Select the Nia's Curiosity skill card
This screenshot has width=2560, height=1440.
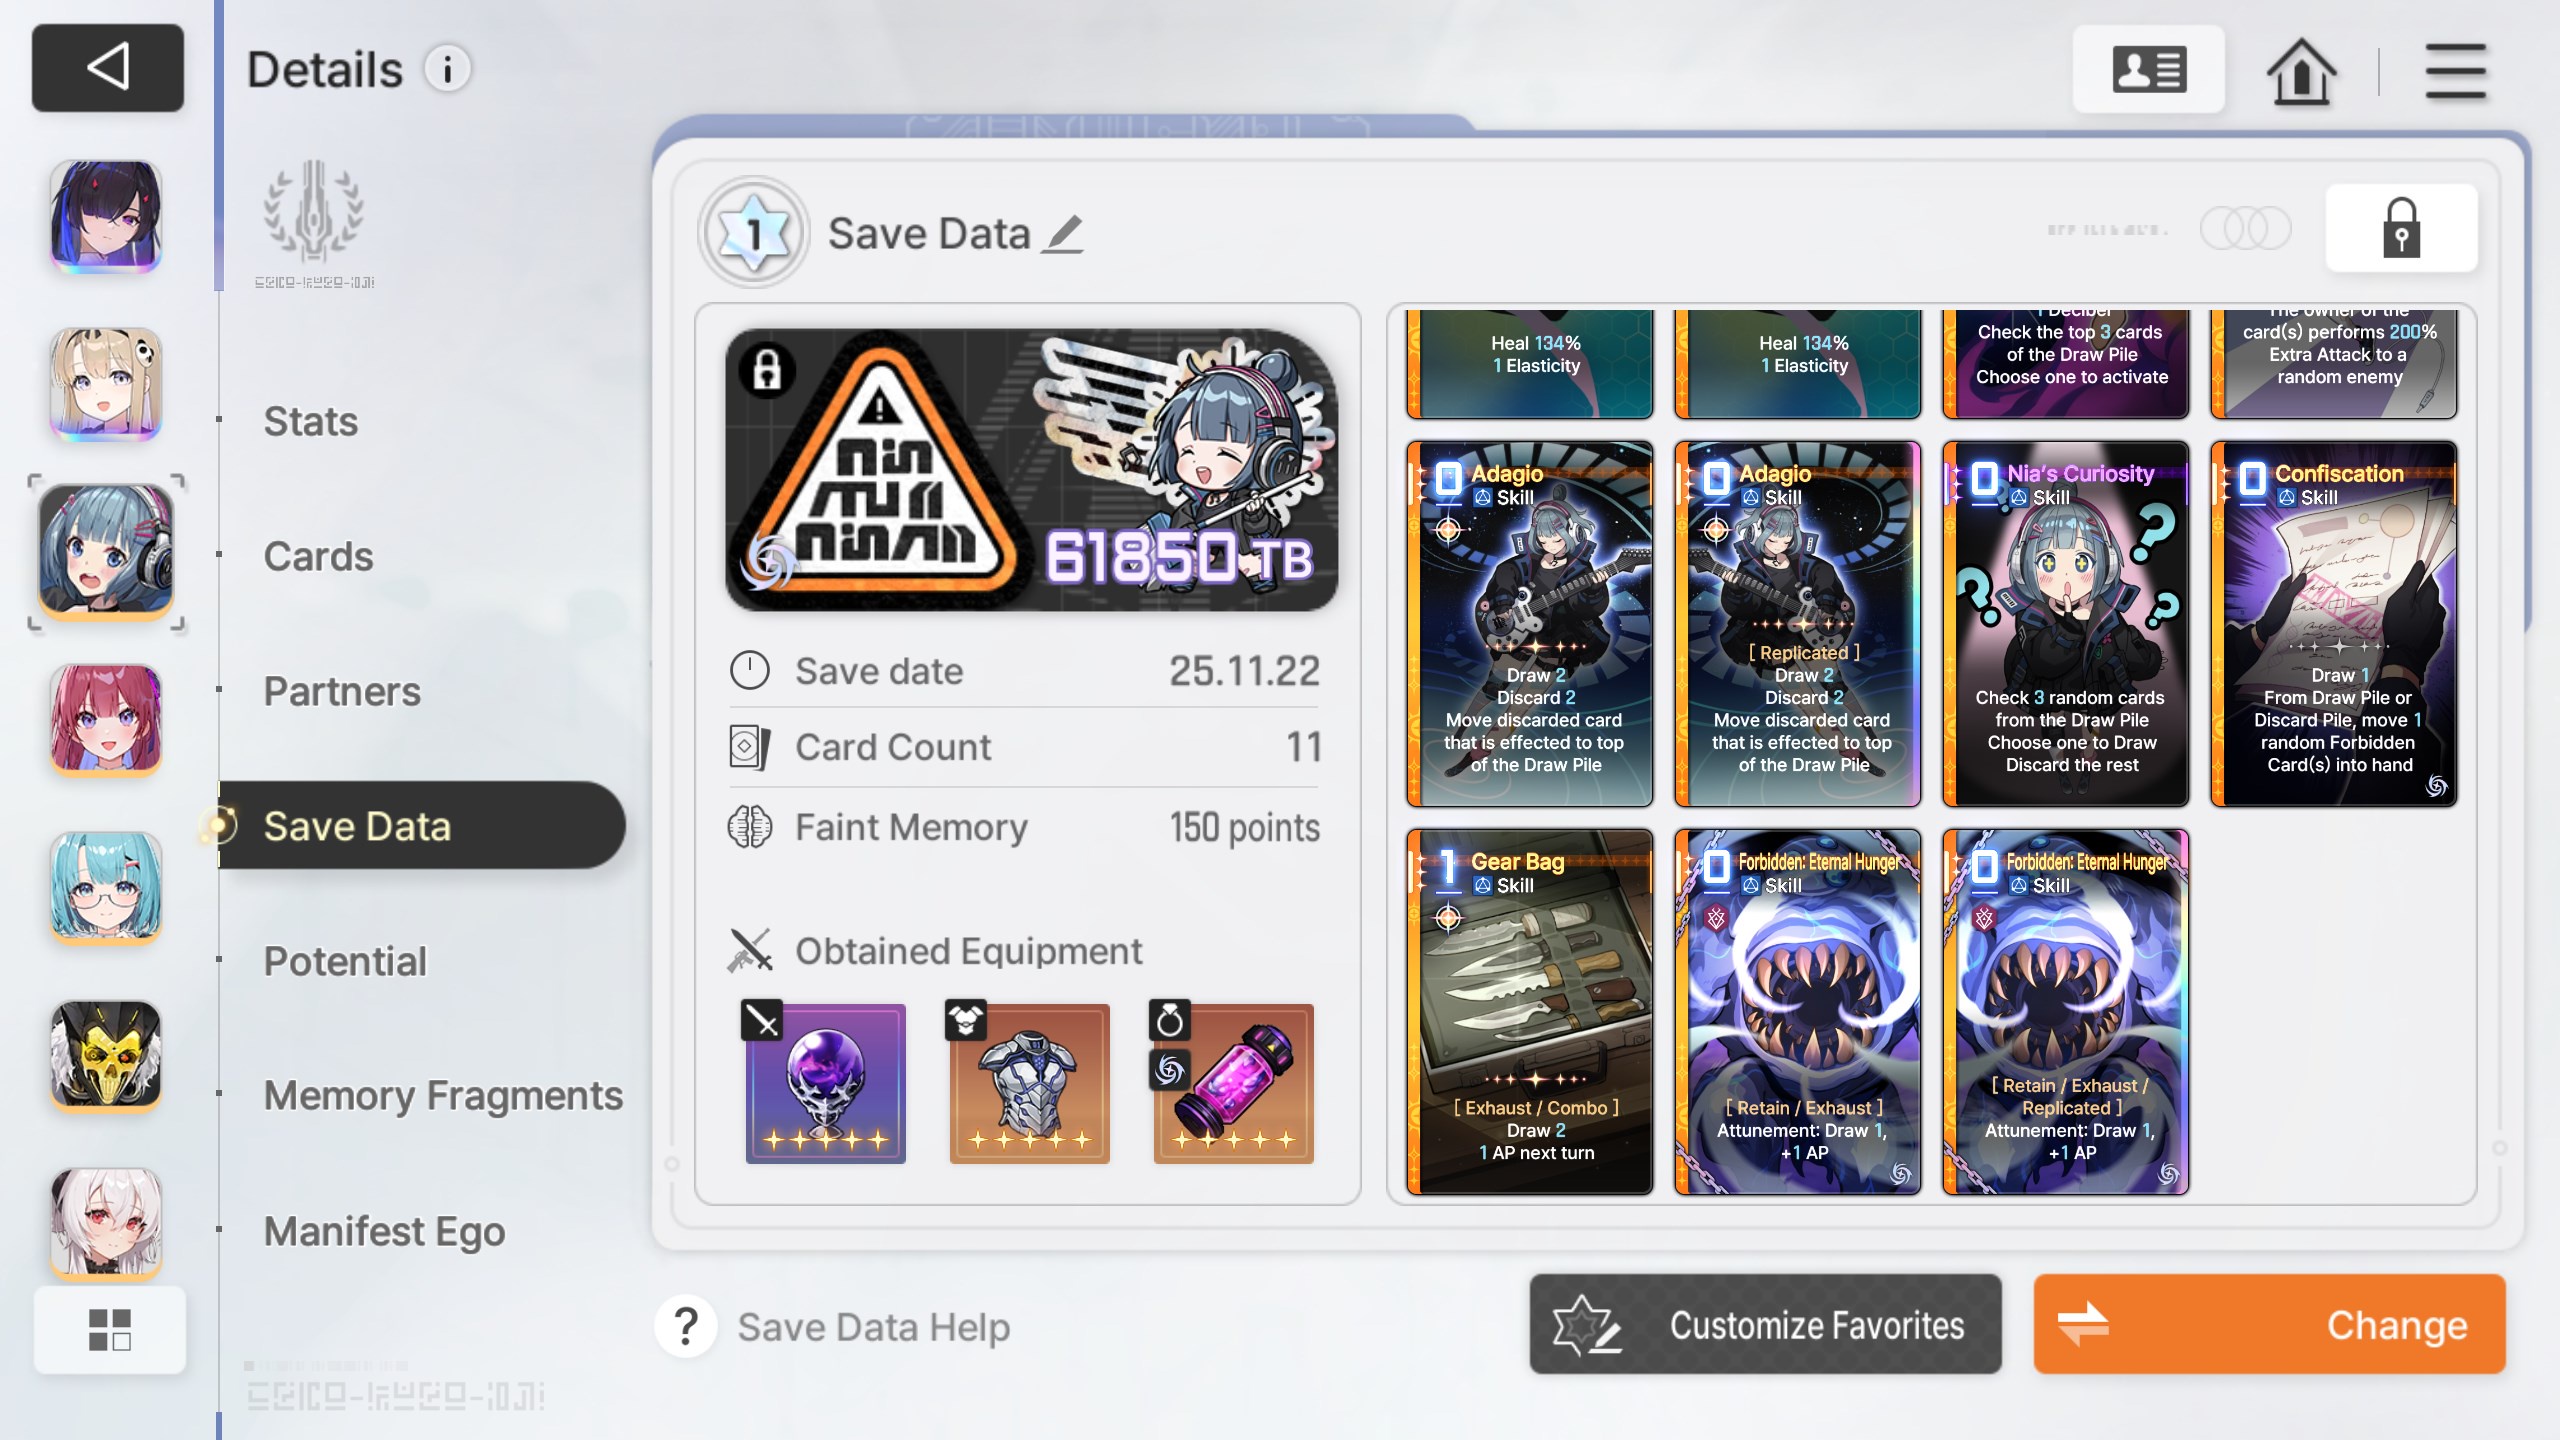2065,624
